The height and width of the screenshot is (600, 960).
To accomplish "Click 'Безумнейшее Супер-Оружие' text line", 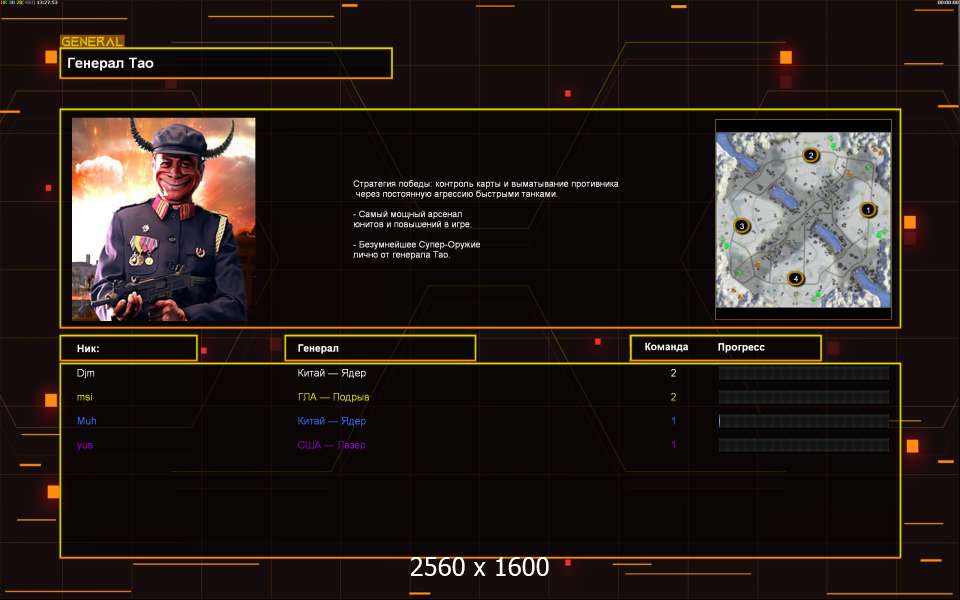I will [417, 244].
